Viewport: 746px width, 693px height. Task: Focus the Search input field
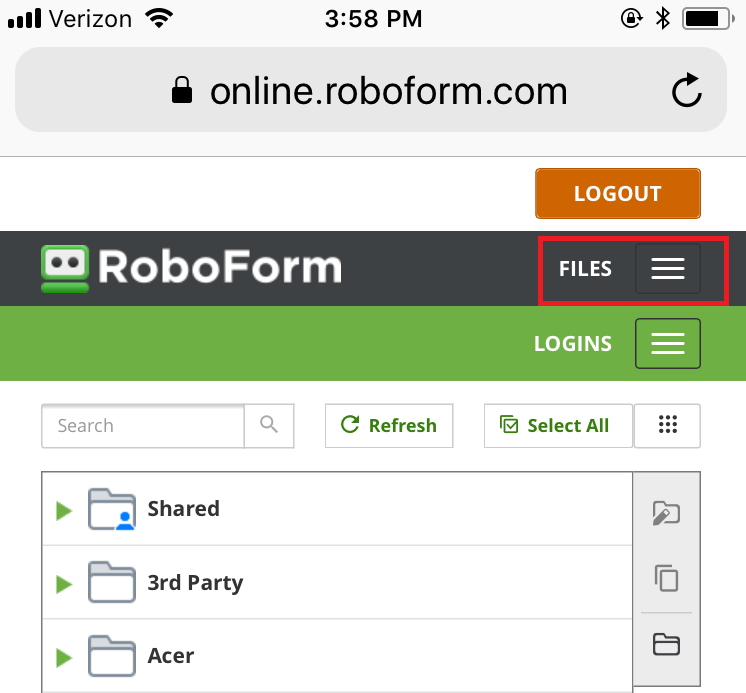click(x=143, y=426)
